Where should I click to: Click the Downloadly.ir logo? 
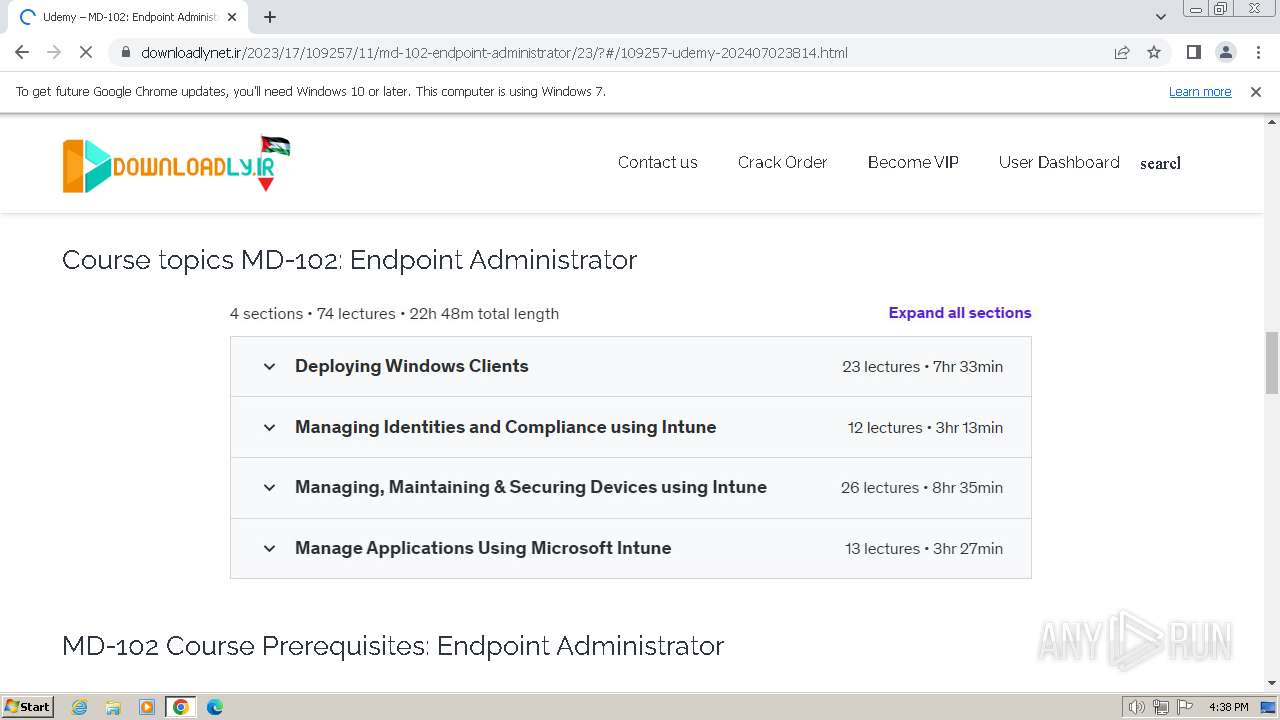pos(176,163)
